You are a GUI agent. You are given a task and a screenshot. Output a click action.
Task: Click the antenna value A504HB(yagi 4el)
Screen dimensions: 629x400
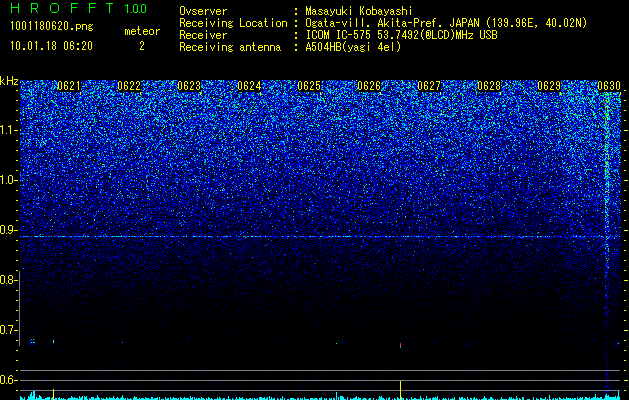point(353,47)
